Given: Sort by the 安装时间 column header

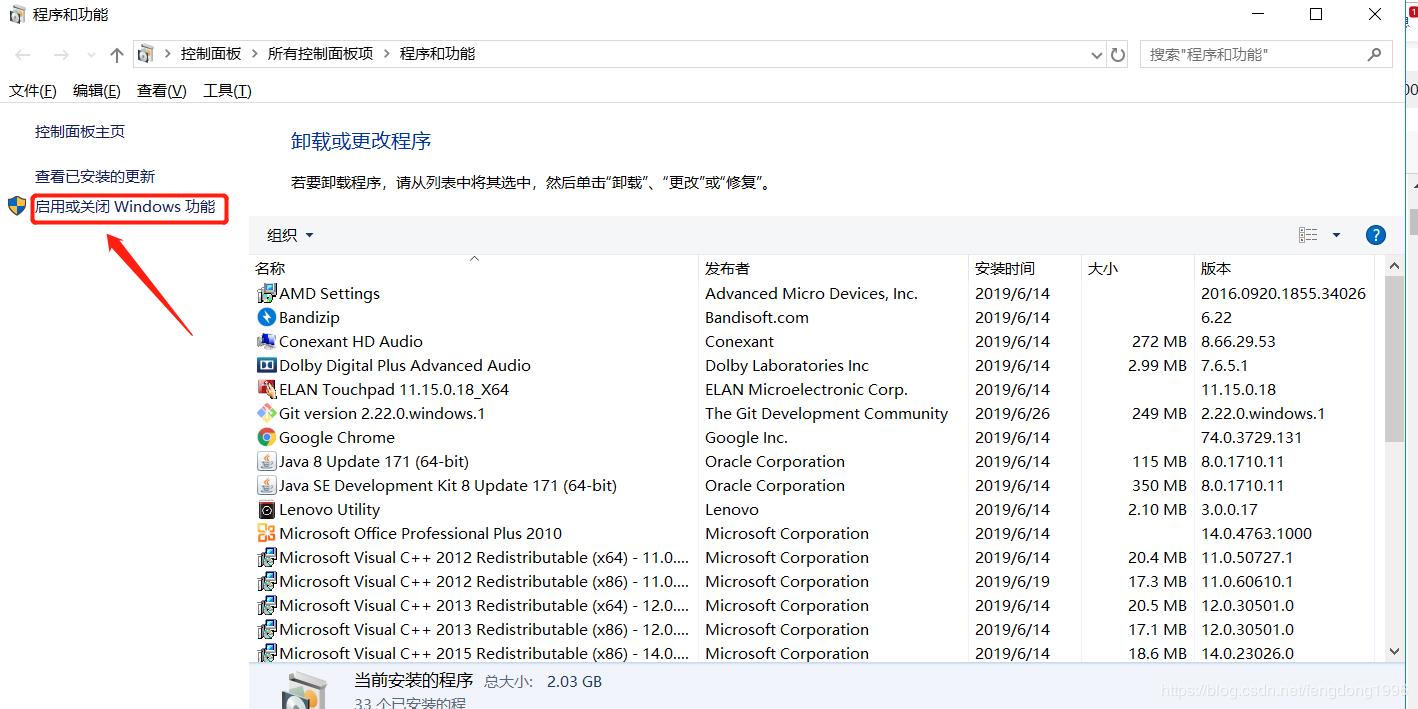Looking at the screenshot, I should [1025, 268].
